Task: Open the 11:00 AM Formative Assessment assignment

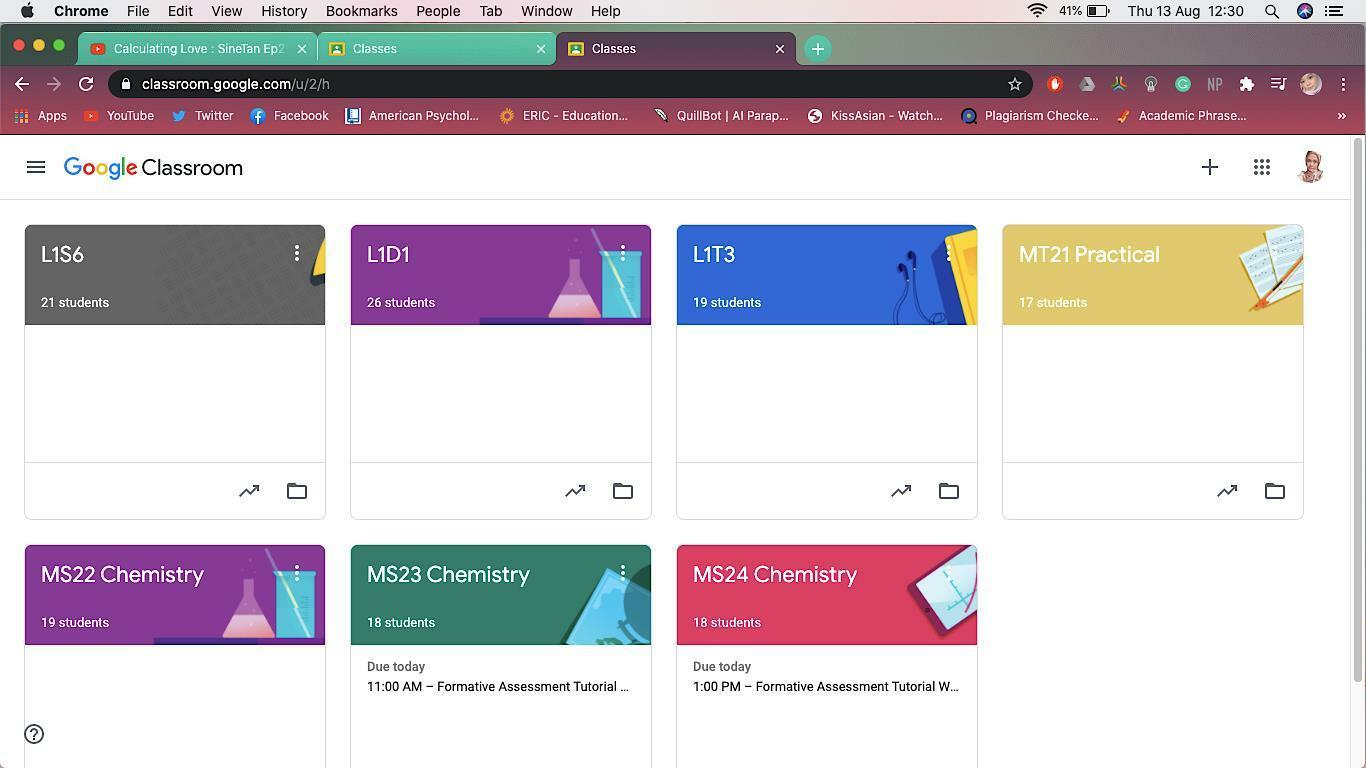Action: click(x=498, y=687)
